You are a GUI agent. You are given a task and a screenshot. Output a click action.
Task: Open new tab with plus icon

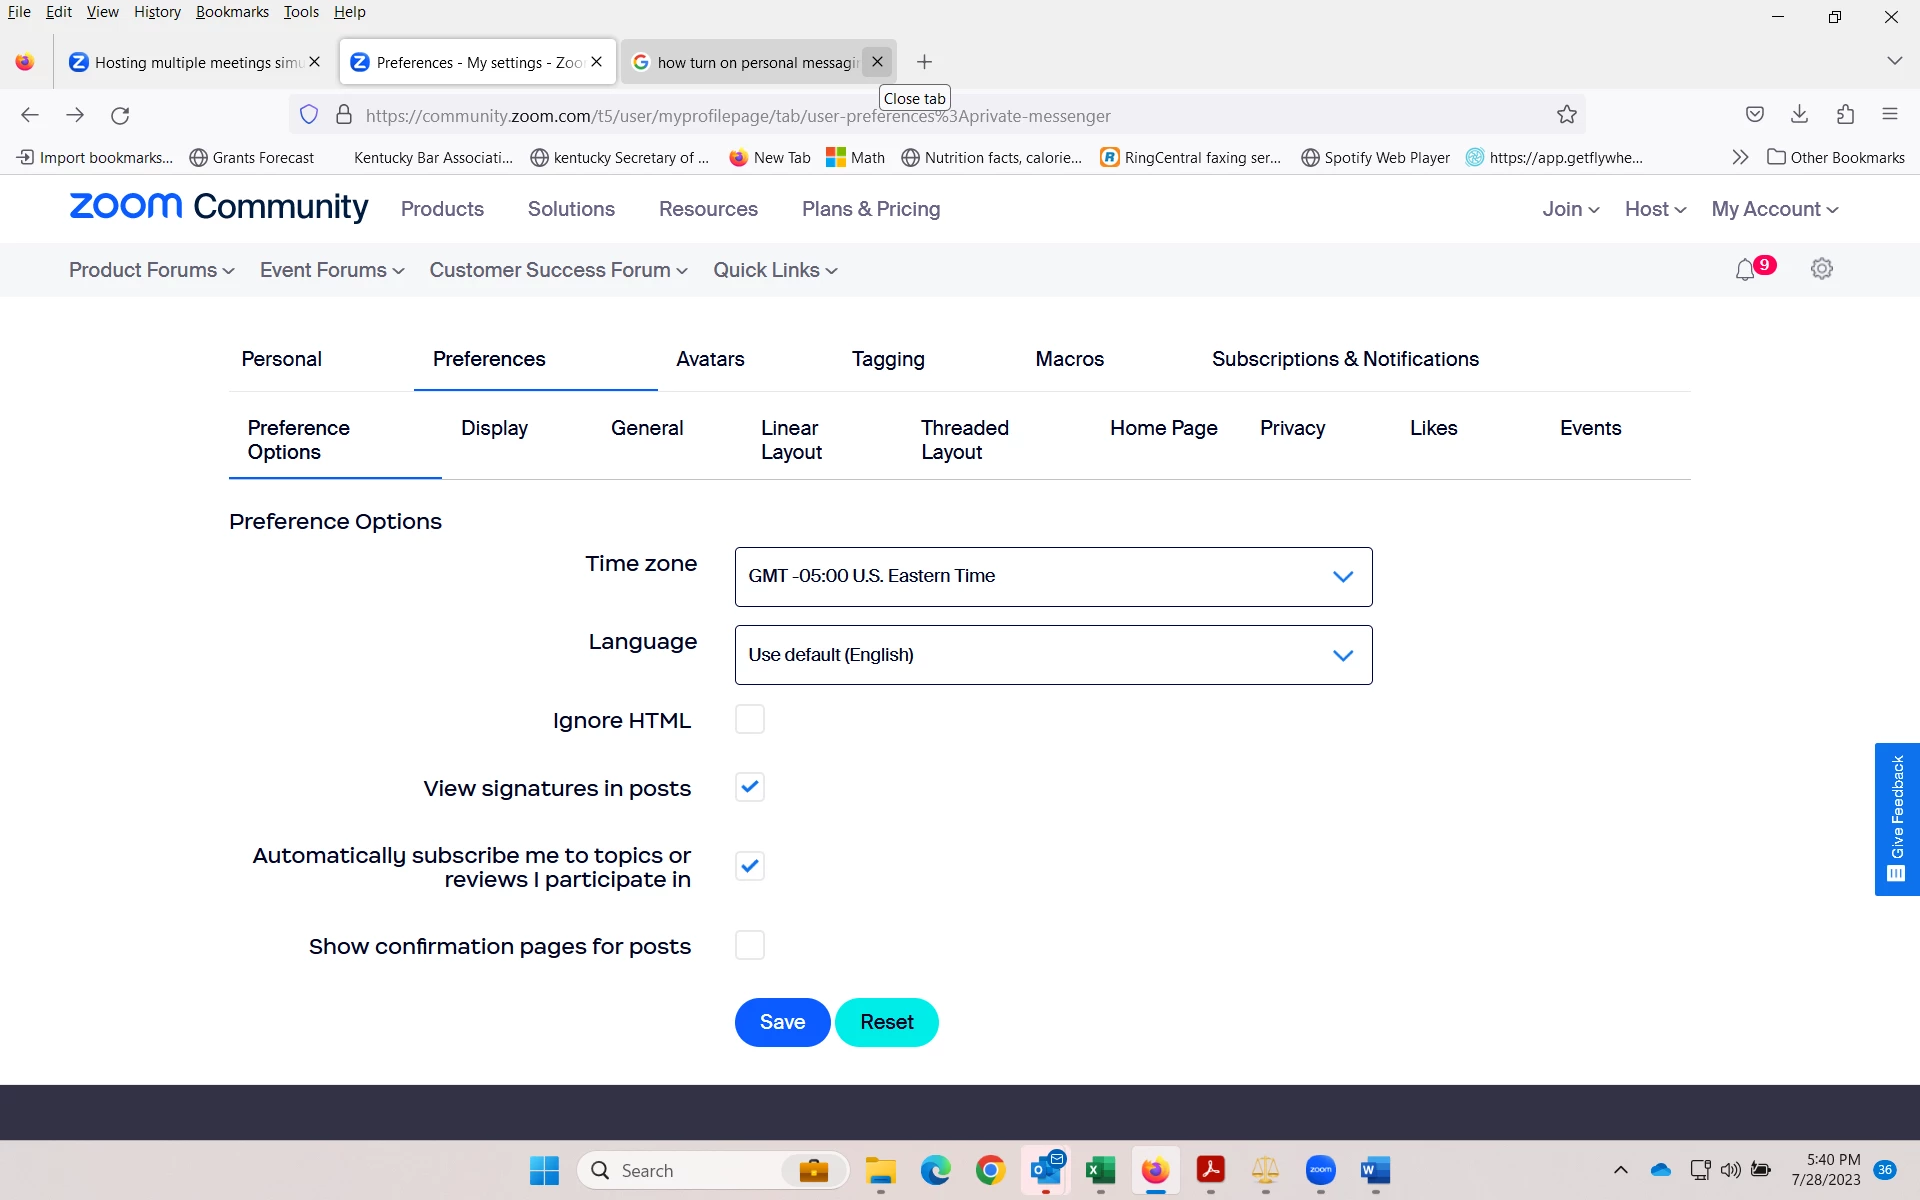(x=924, y=62)
